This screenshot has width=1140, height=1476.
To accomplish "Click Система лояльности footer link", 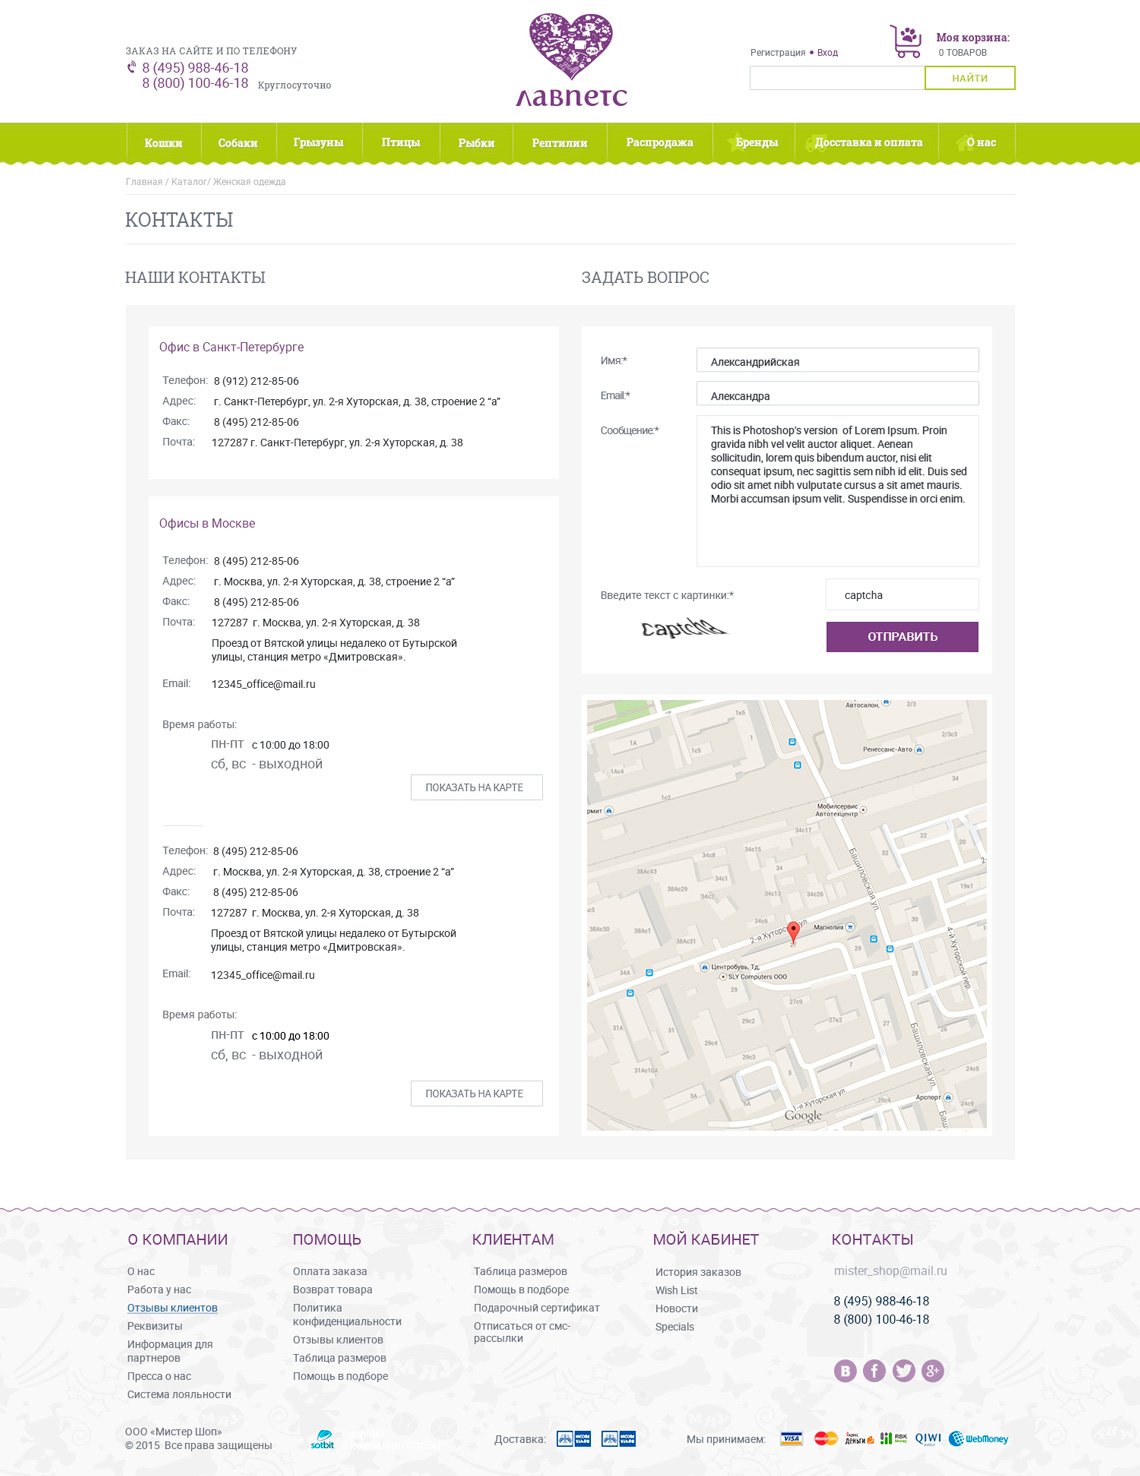I will coord(179,1394).
